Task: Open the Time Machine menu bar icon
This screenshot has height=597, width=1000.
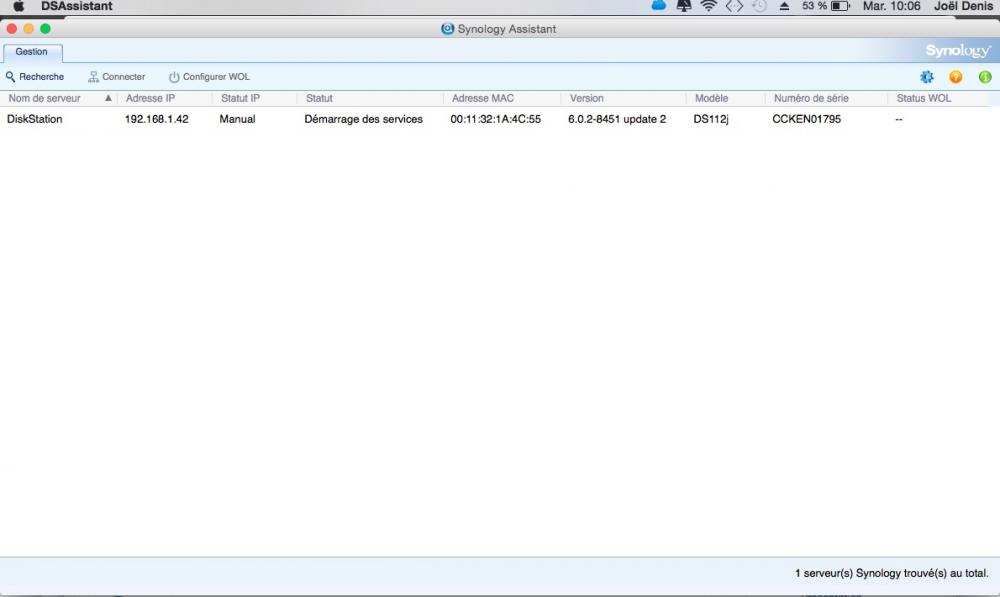Action: click(x=759, y=6)
